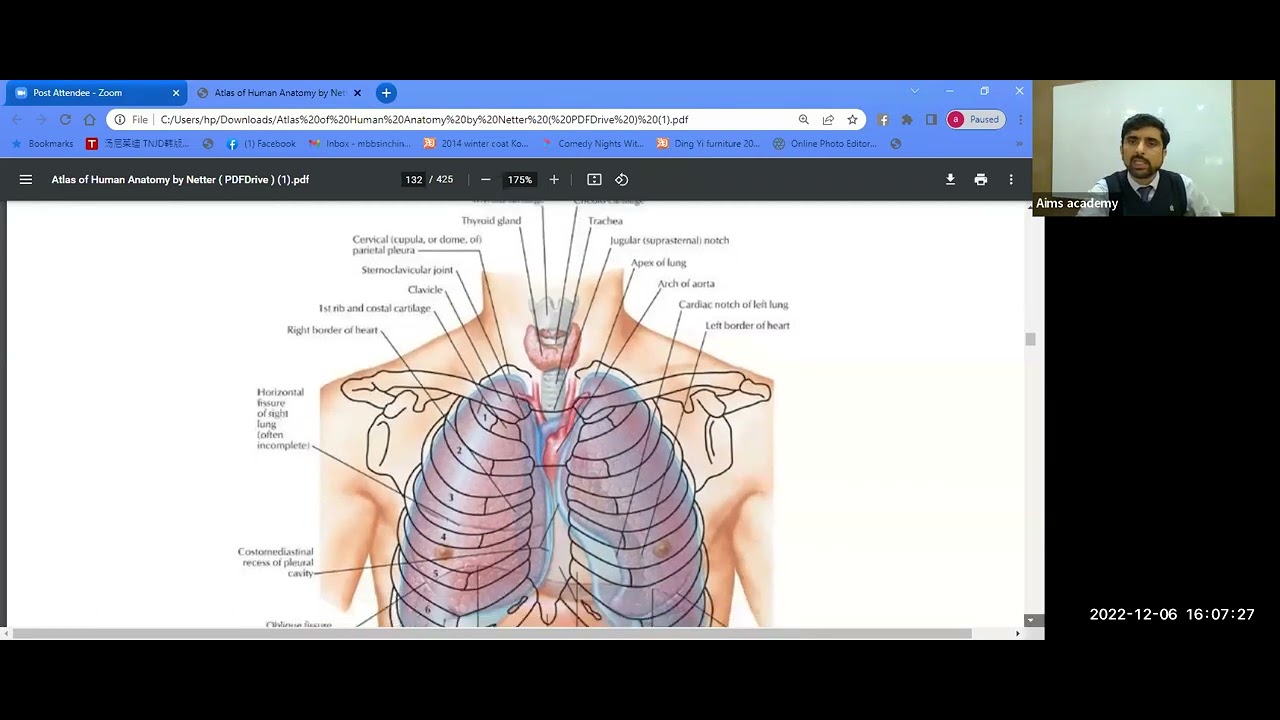Go to the browser home page

[90, 120]
